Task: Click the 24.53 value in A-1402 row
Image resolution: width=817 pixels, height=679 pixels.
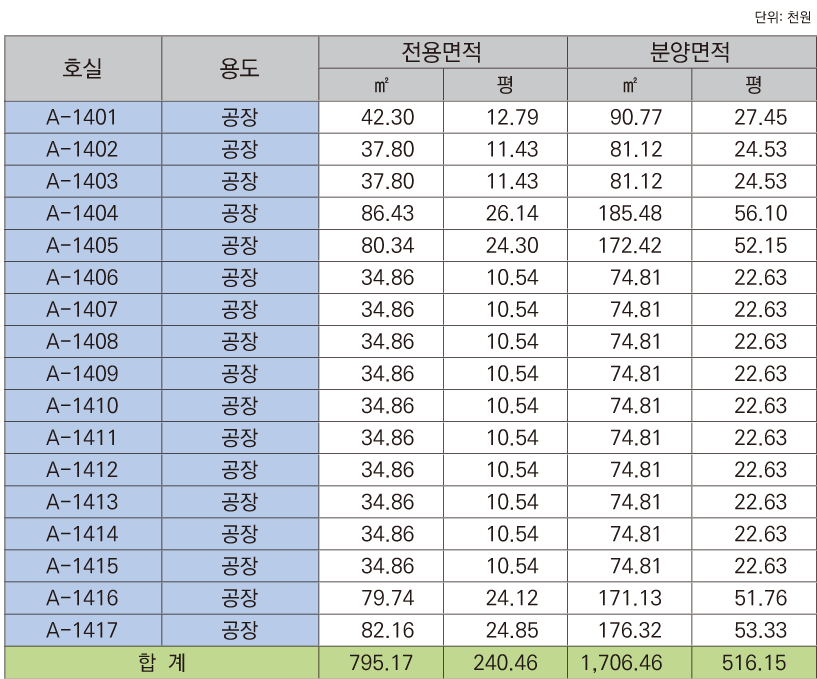Action: [x=761, y=150]
